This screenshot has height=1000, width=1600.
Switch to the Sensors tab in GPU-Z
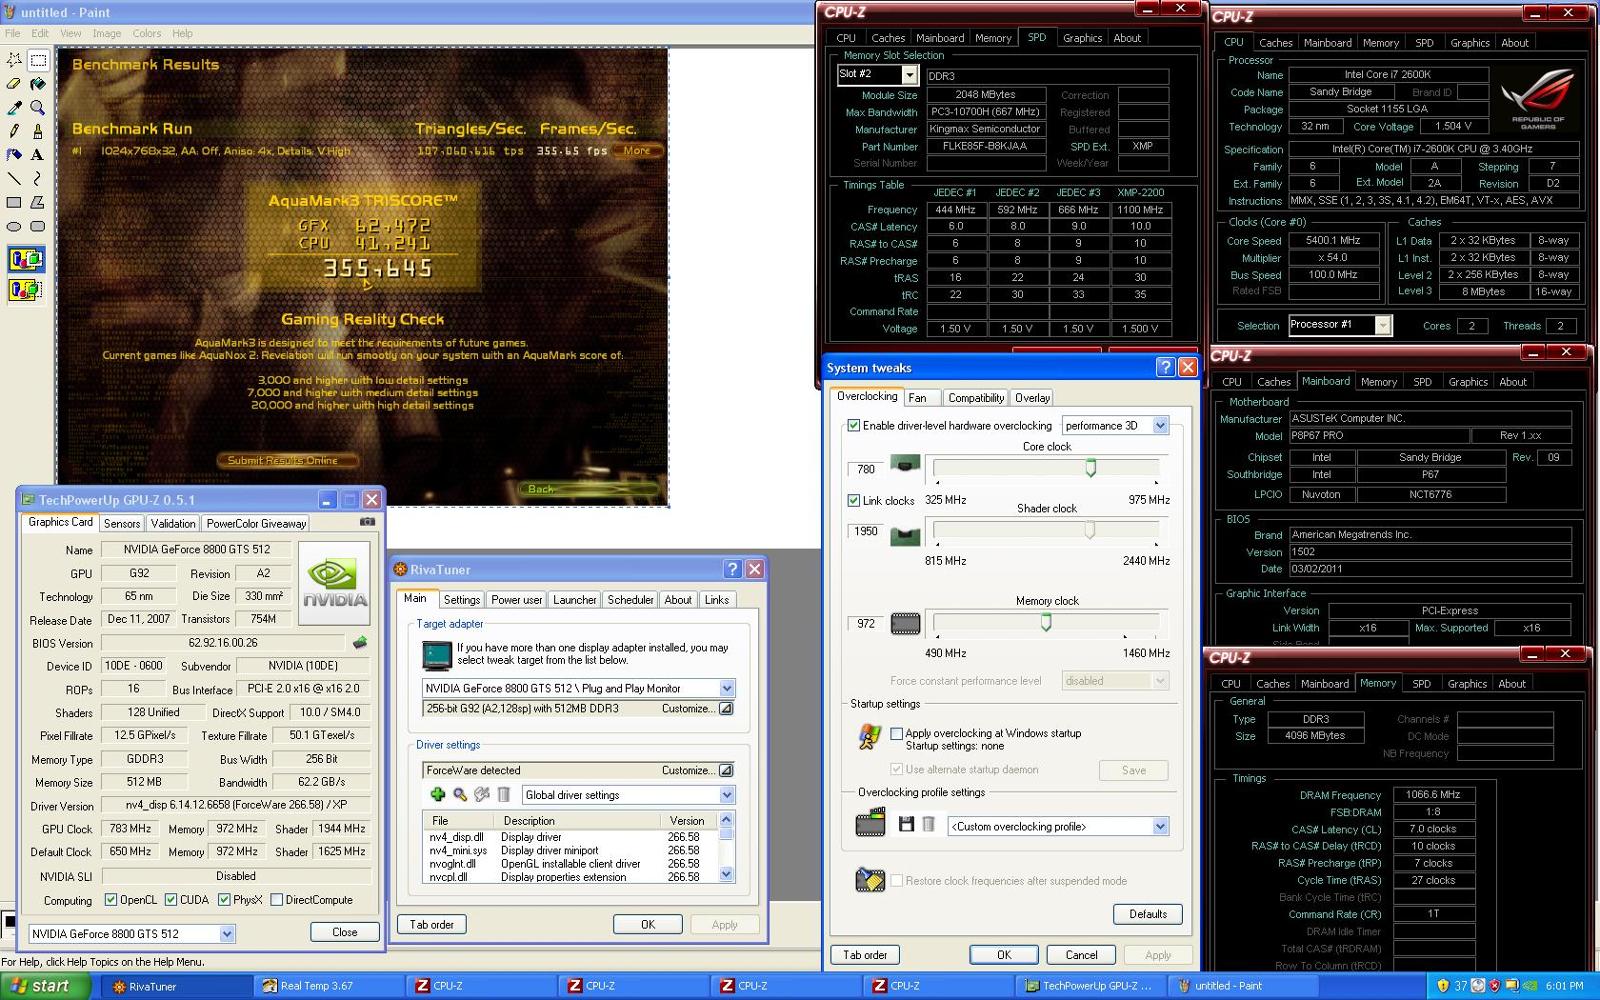pos(122,523)
